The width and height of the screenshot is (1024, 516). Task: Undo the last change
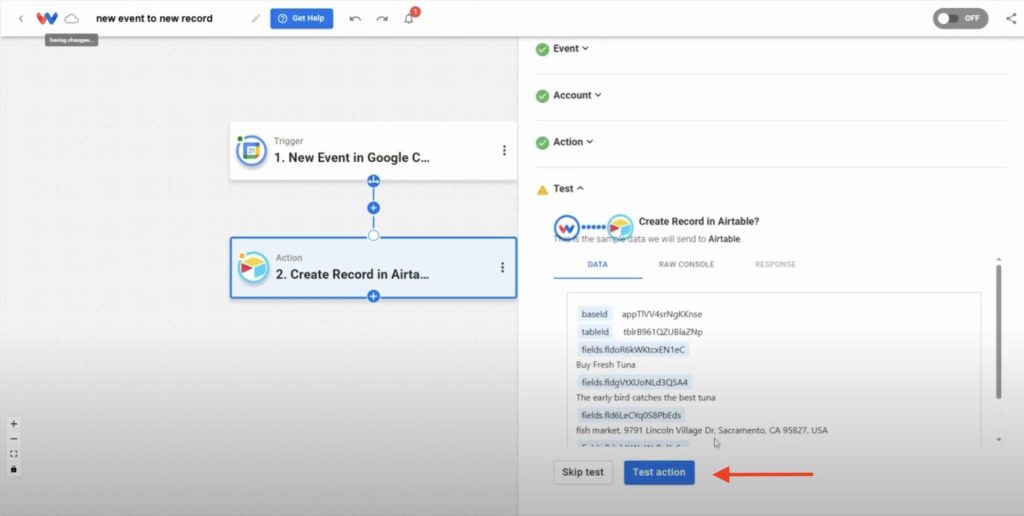click(355, 18)
